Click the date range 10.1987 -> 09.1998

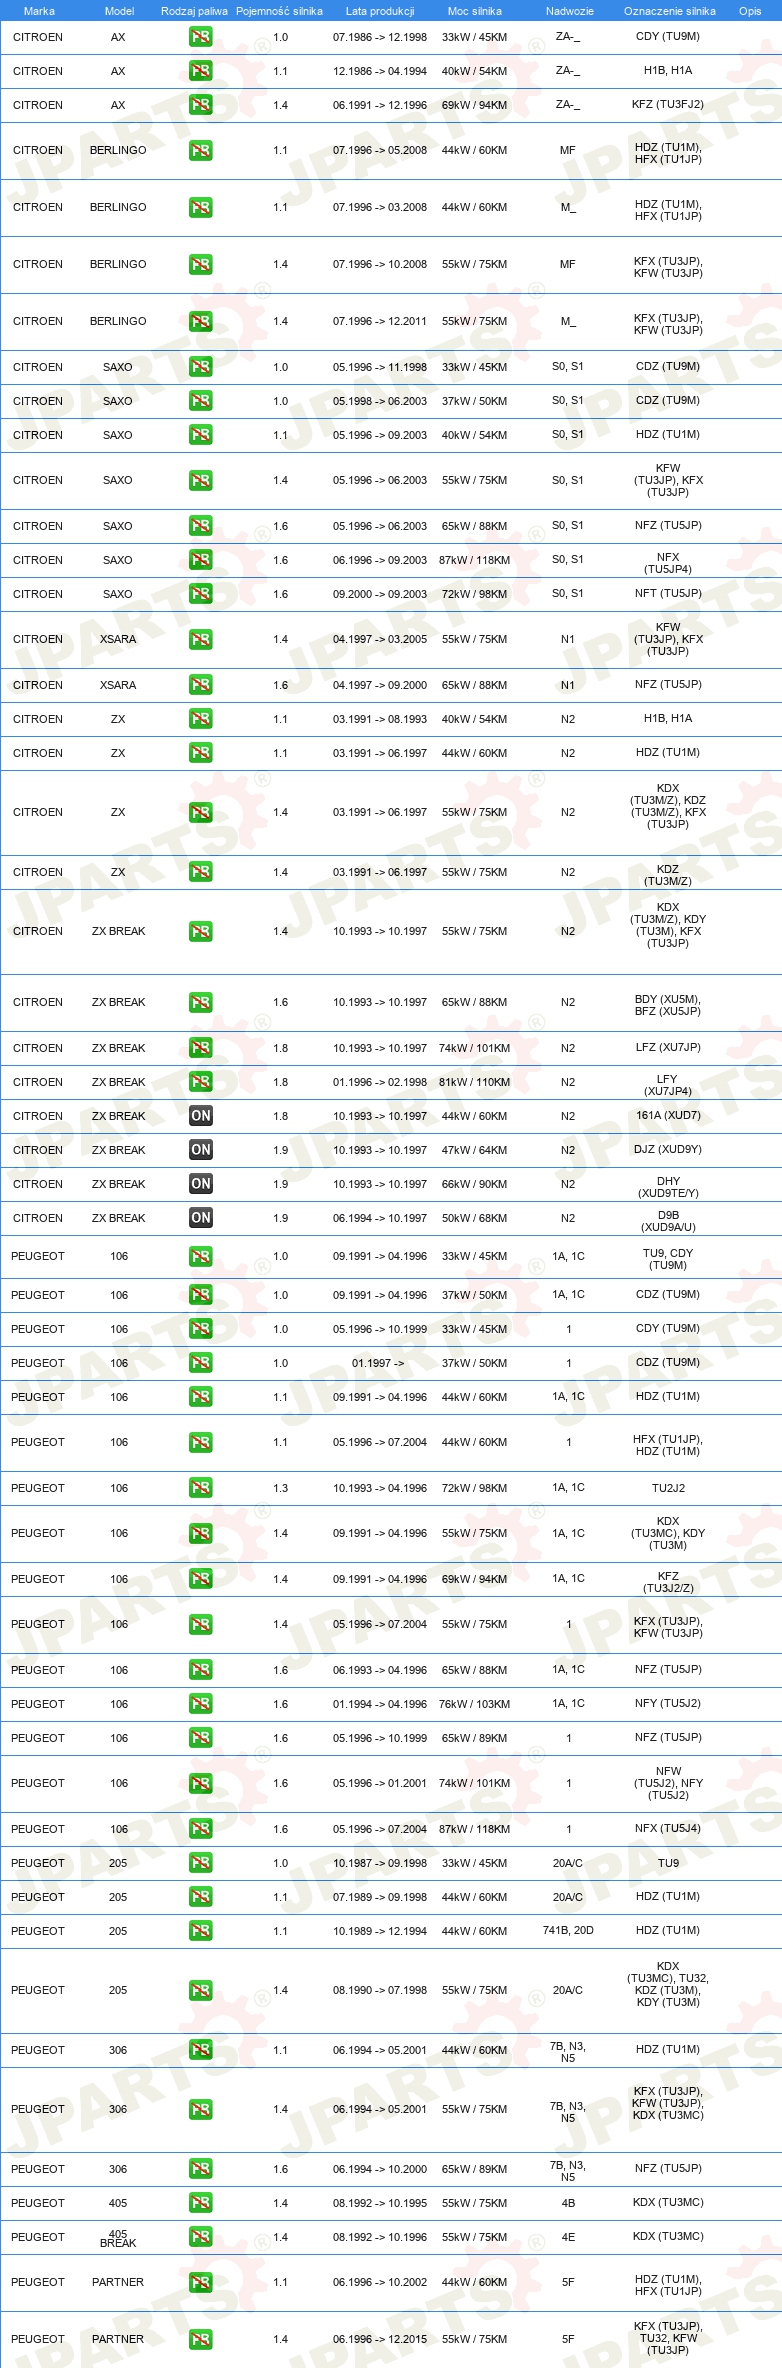380,1863
